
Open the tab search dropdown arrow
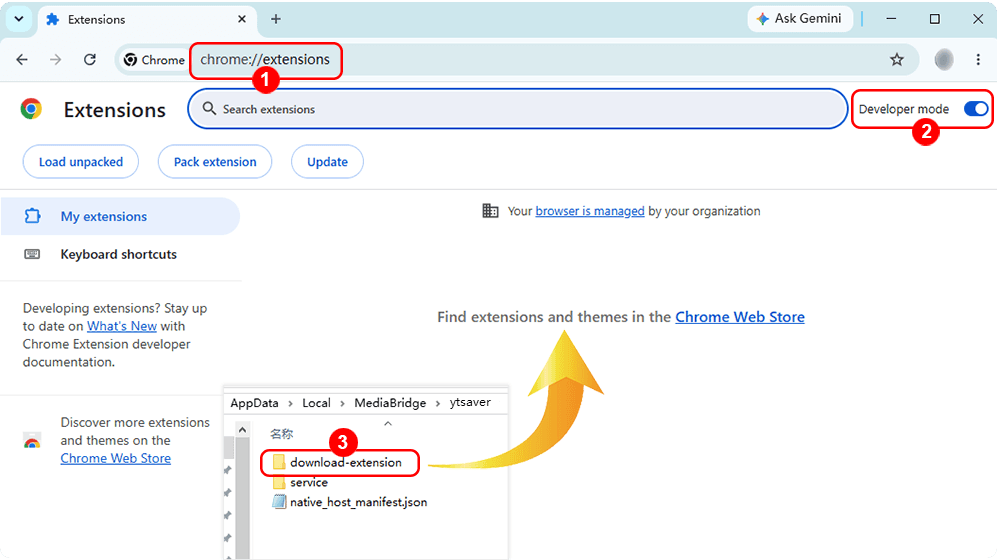coord(19,19)
